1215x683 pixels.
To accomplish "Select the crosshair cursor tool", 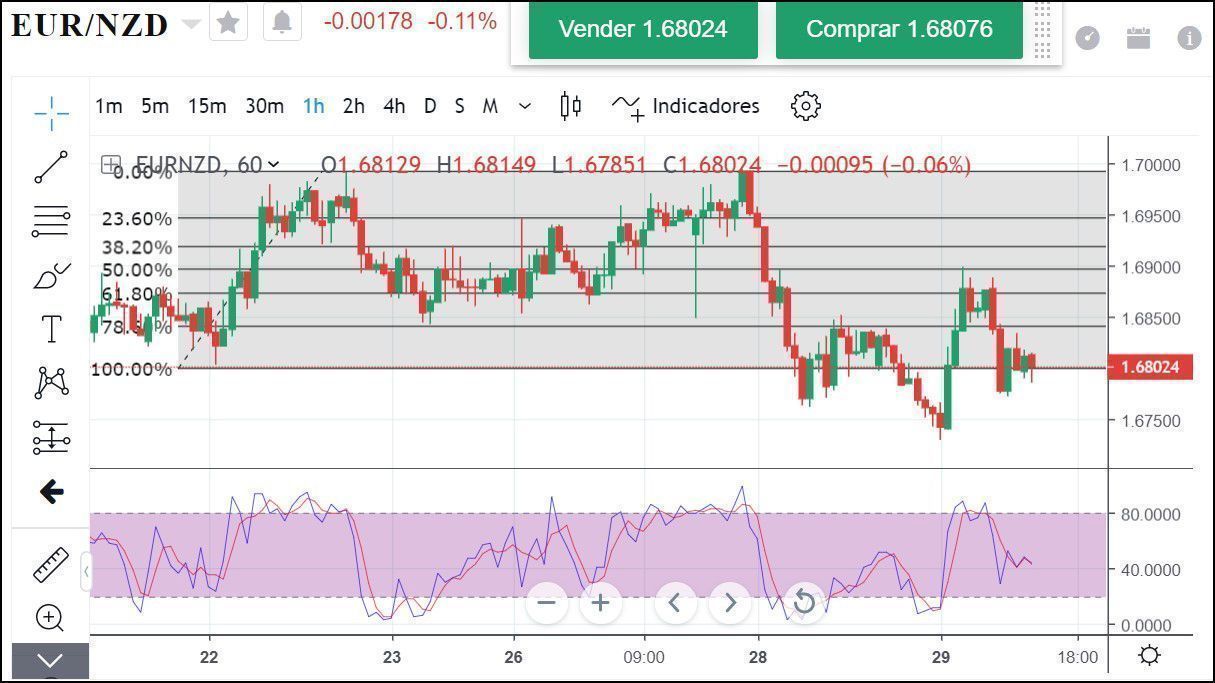I will tap(50, 113).
